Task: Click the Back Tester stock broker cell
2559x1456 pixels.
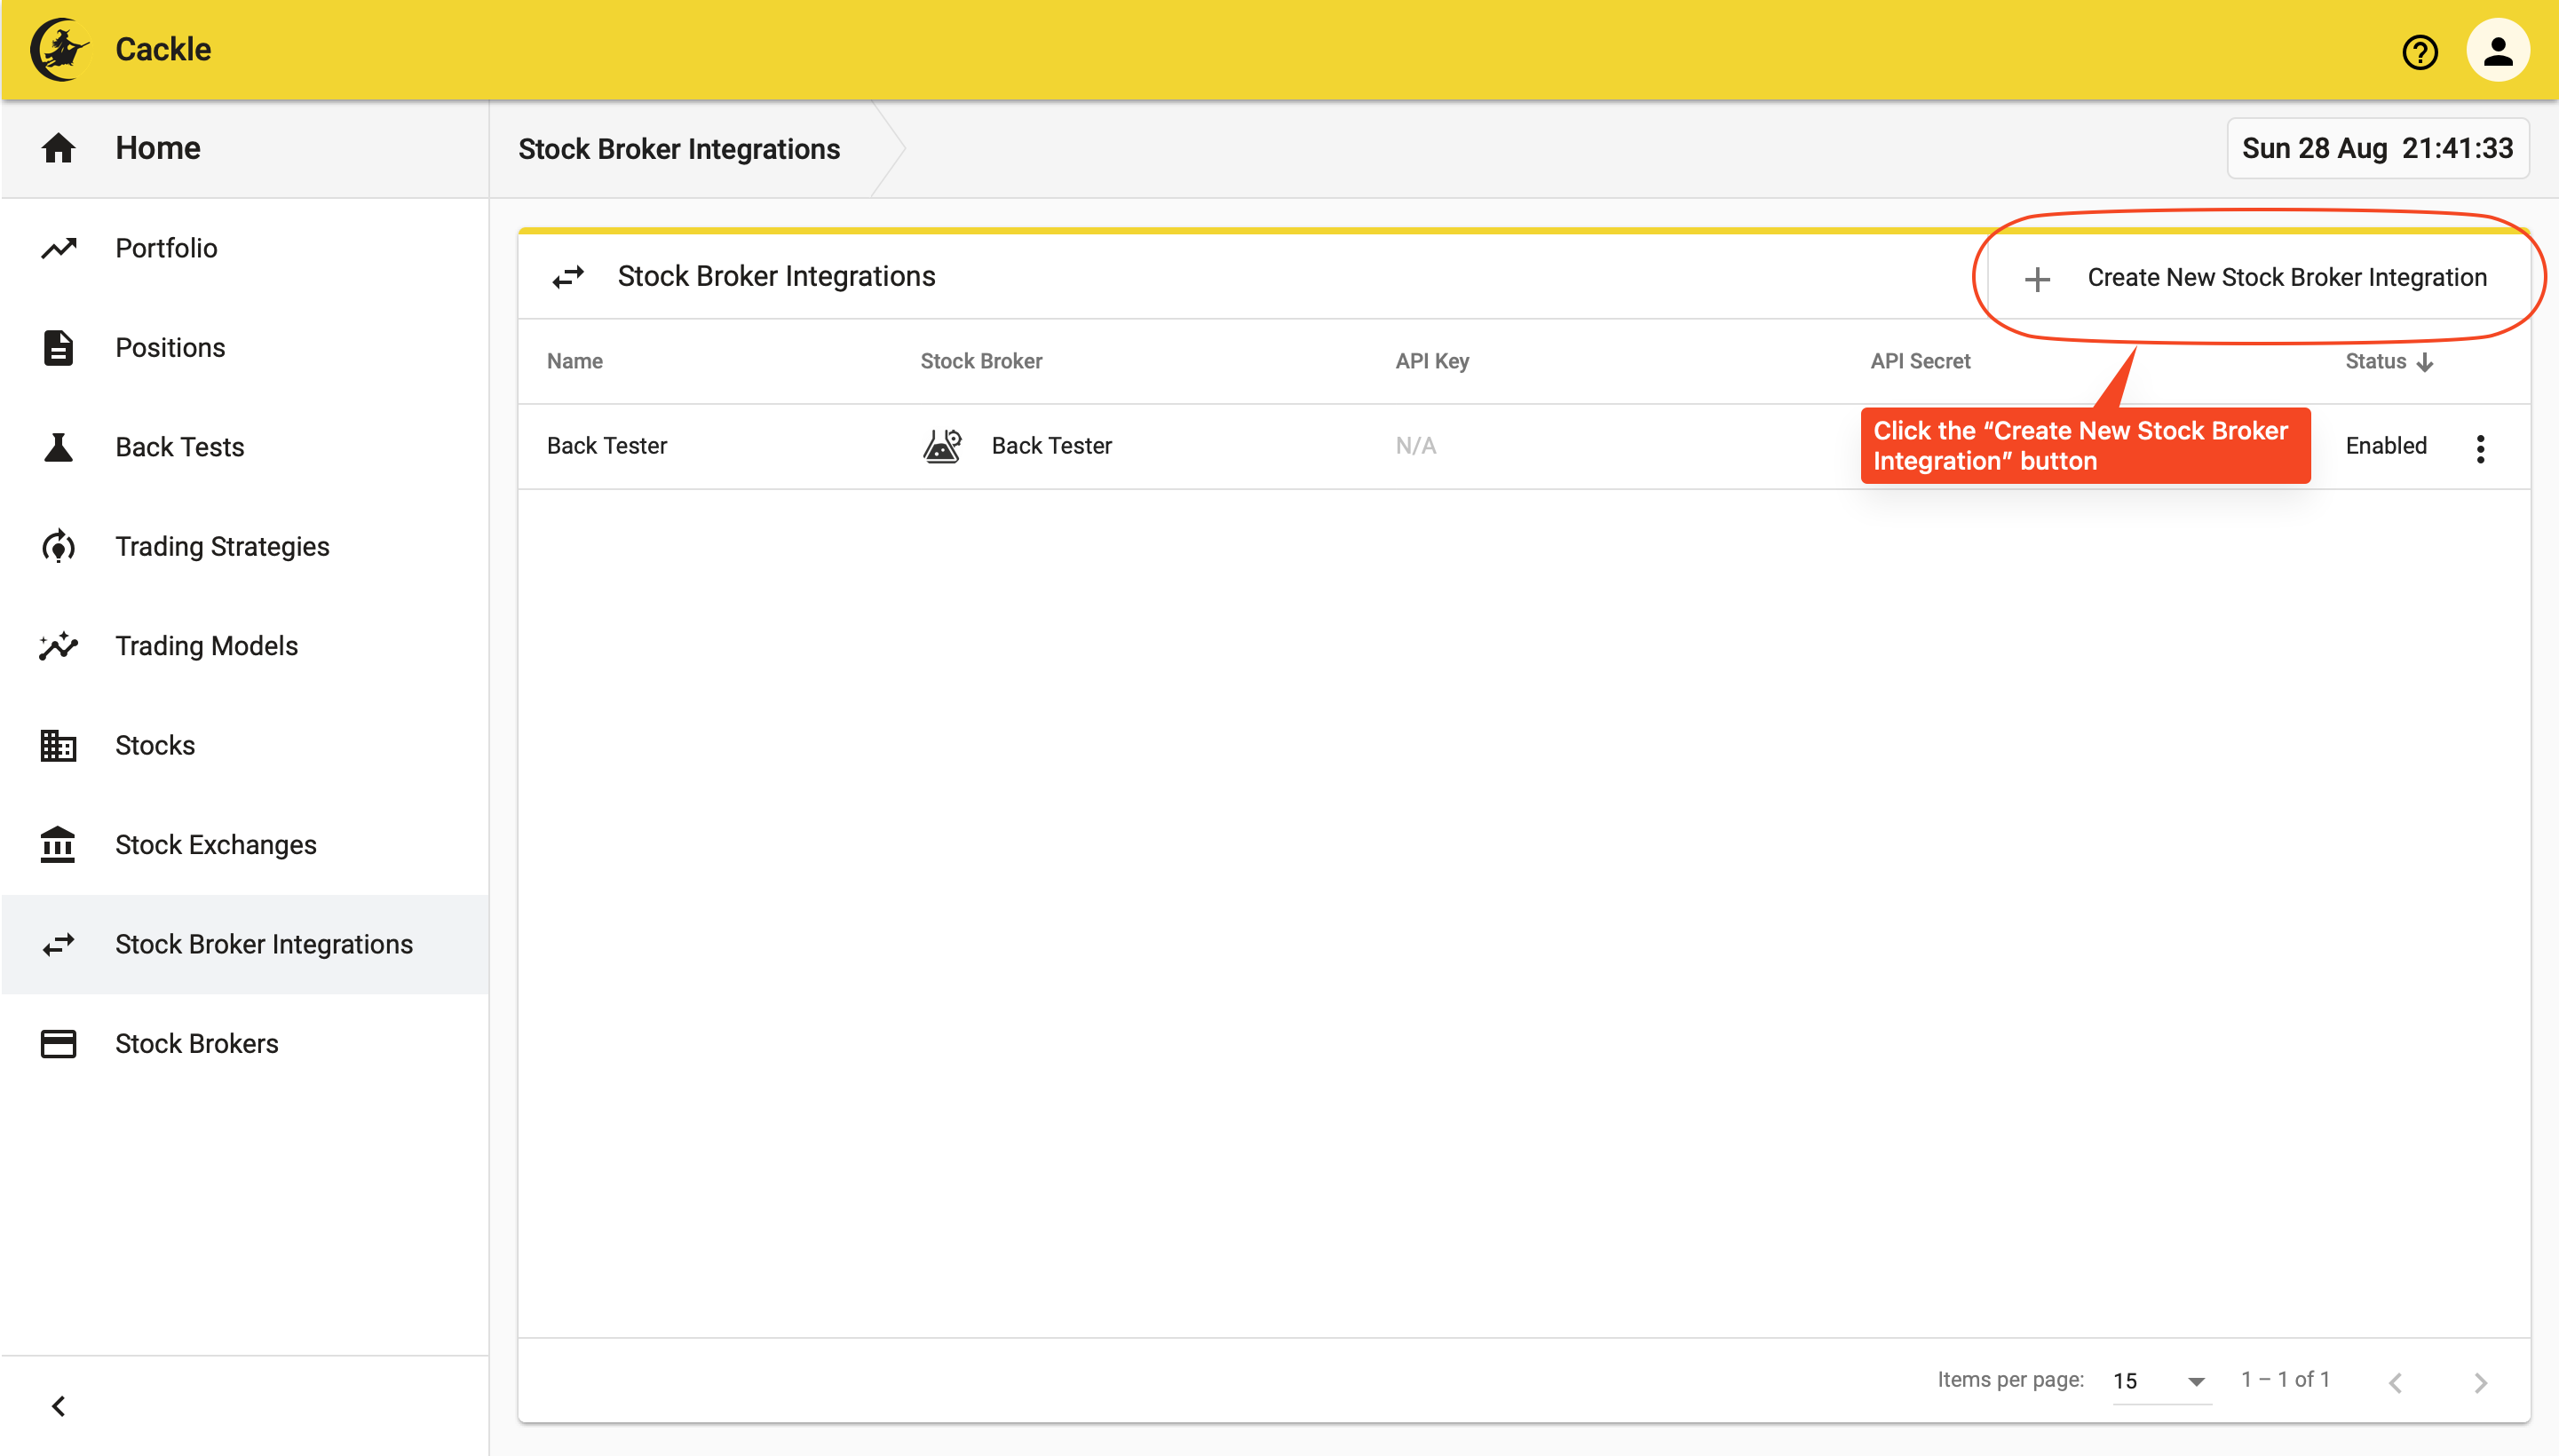Action: tap(1016, 446)
